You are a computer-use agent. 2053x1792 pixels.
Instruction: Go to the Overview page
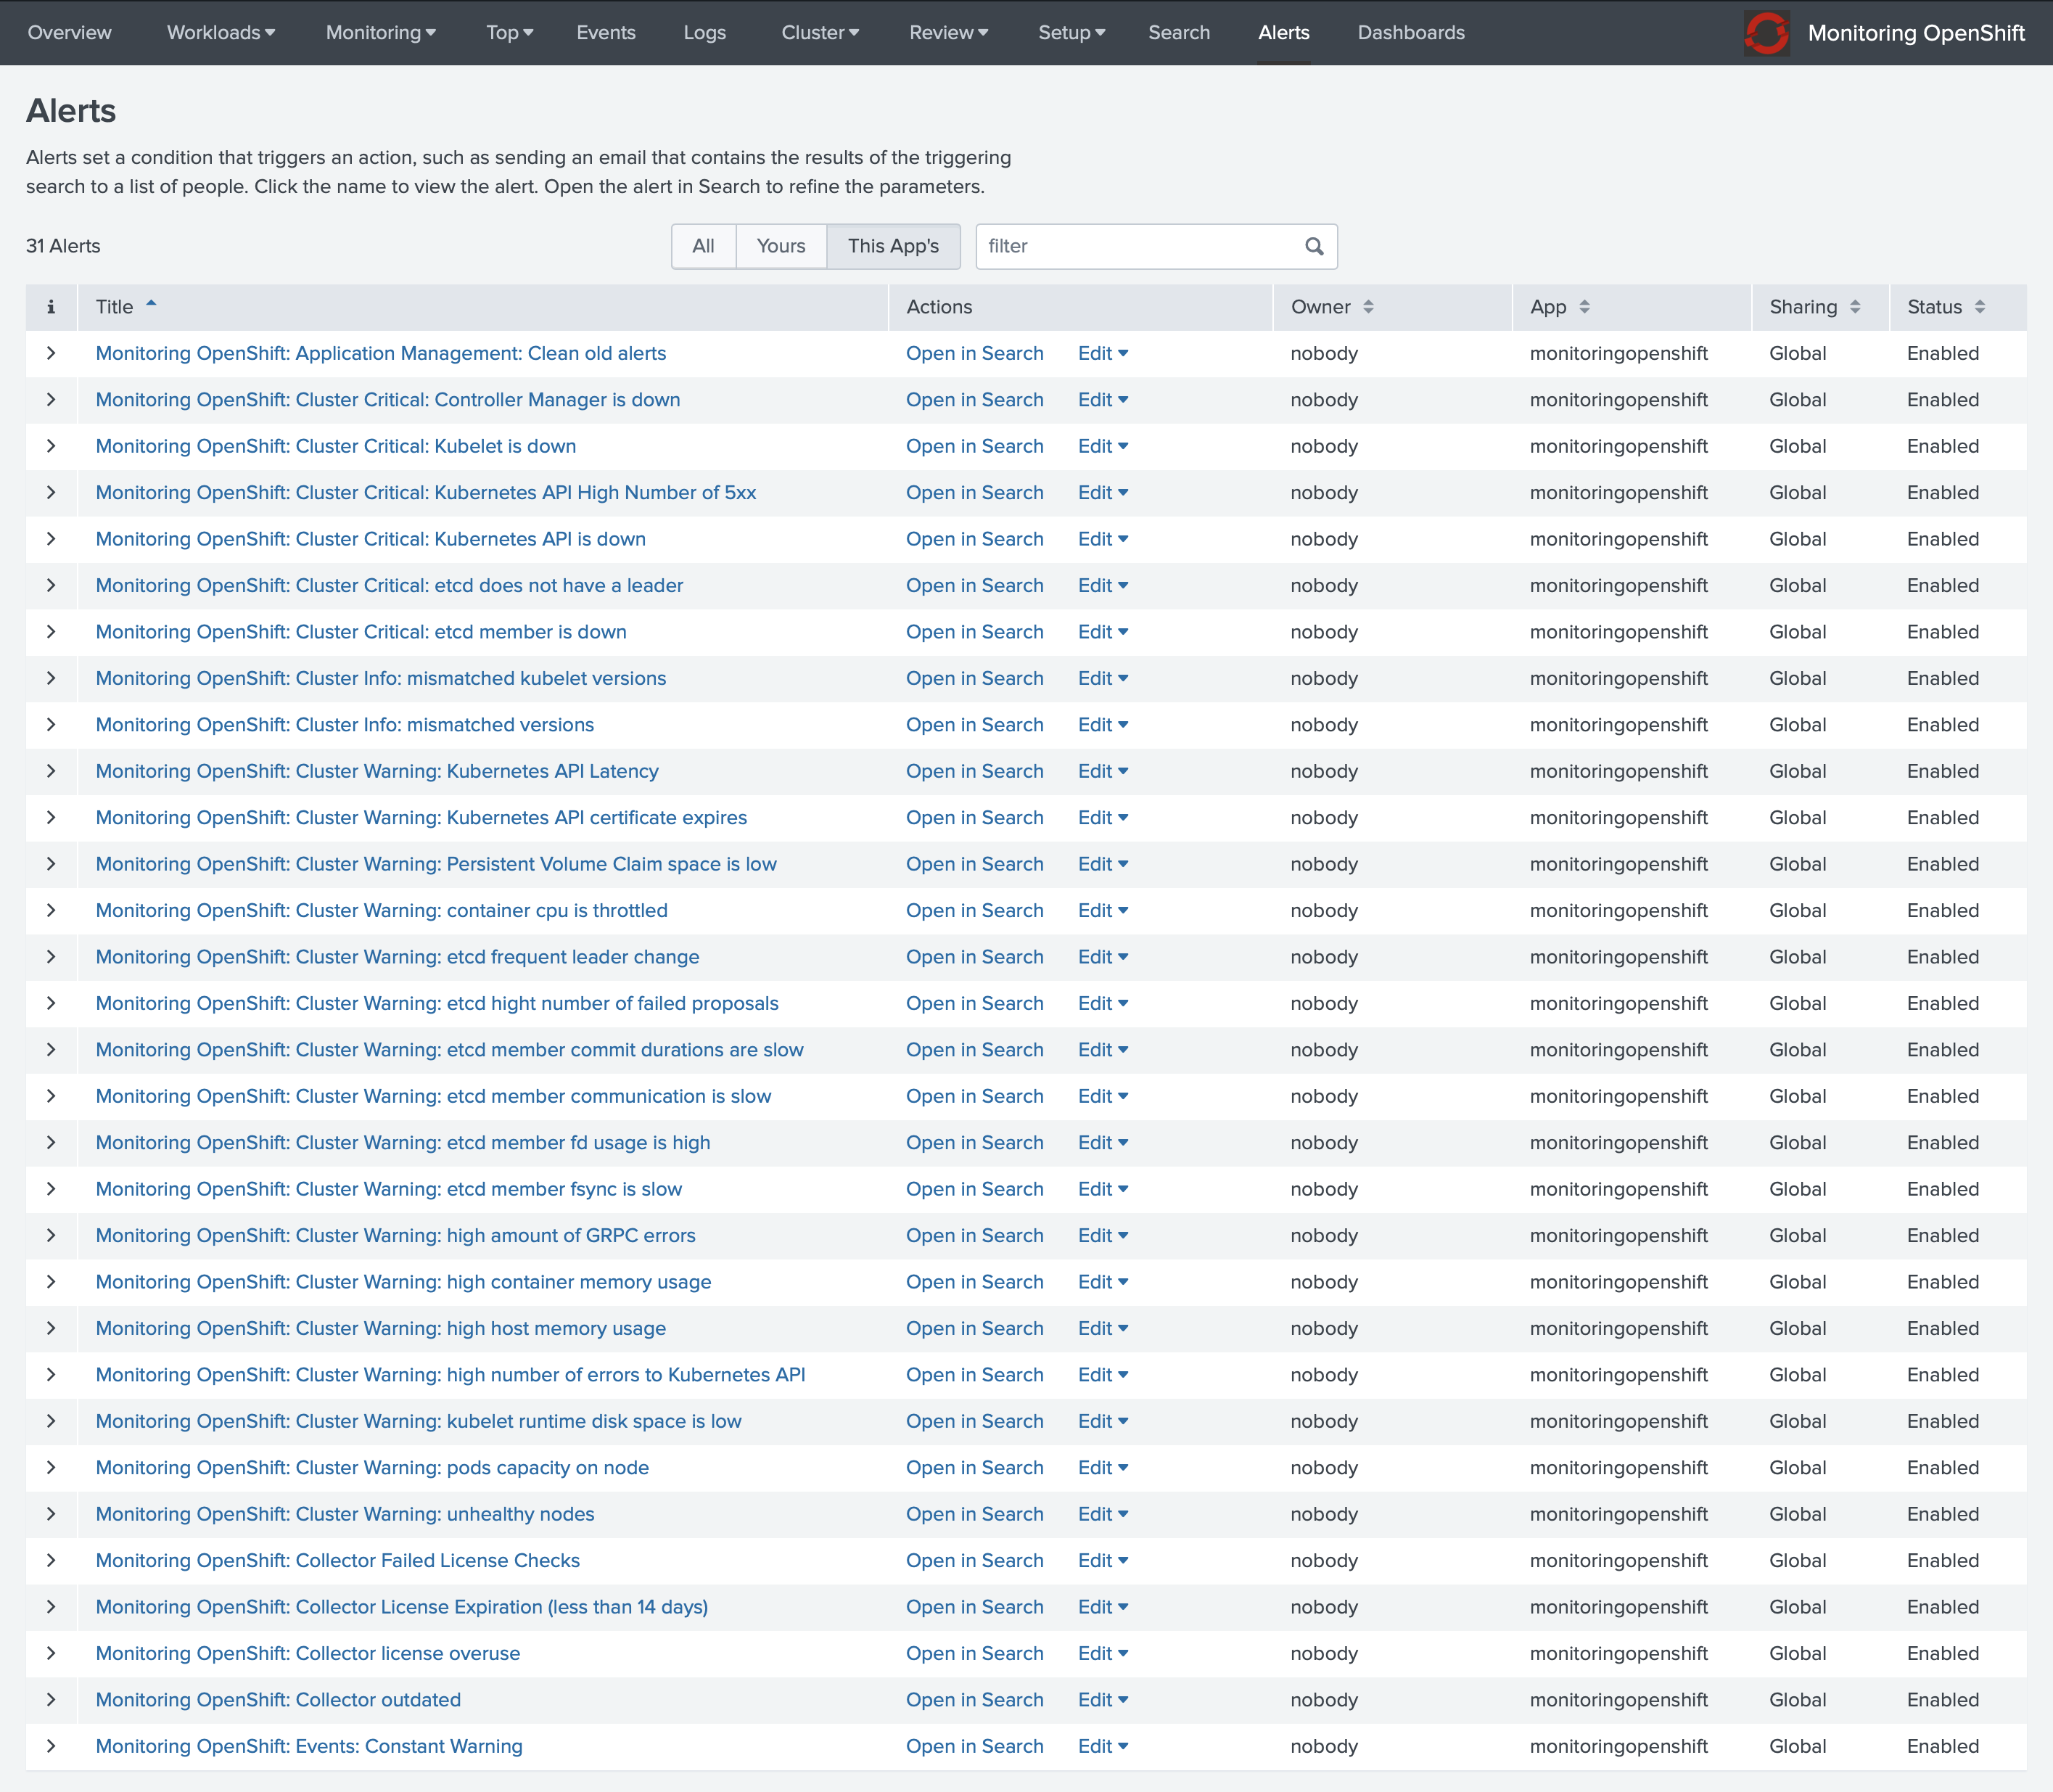[70, 33]
